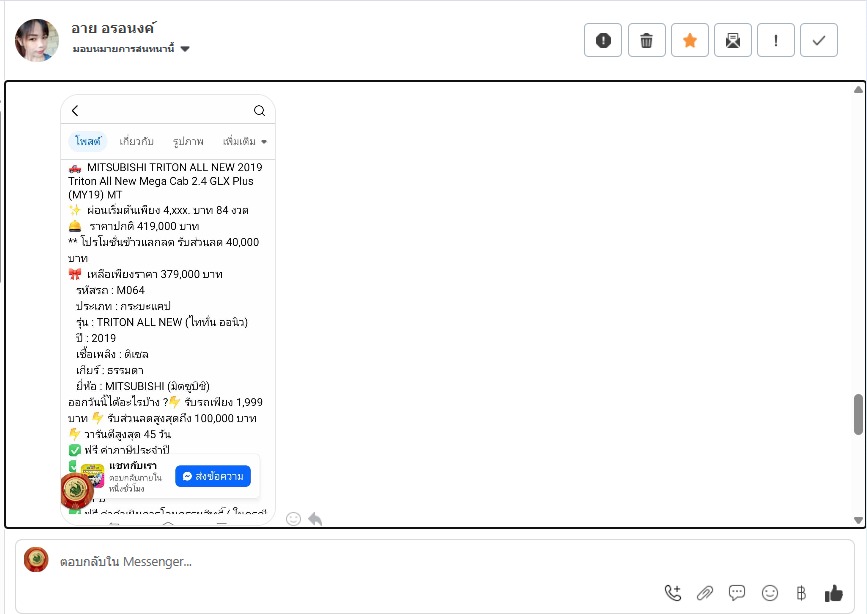The height and width of the screenshot is (614, 867).
Task: Click the ราคาปกติ 419,000 บาท line
Action: click(x=143, y=226)
